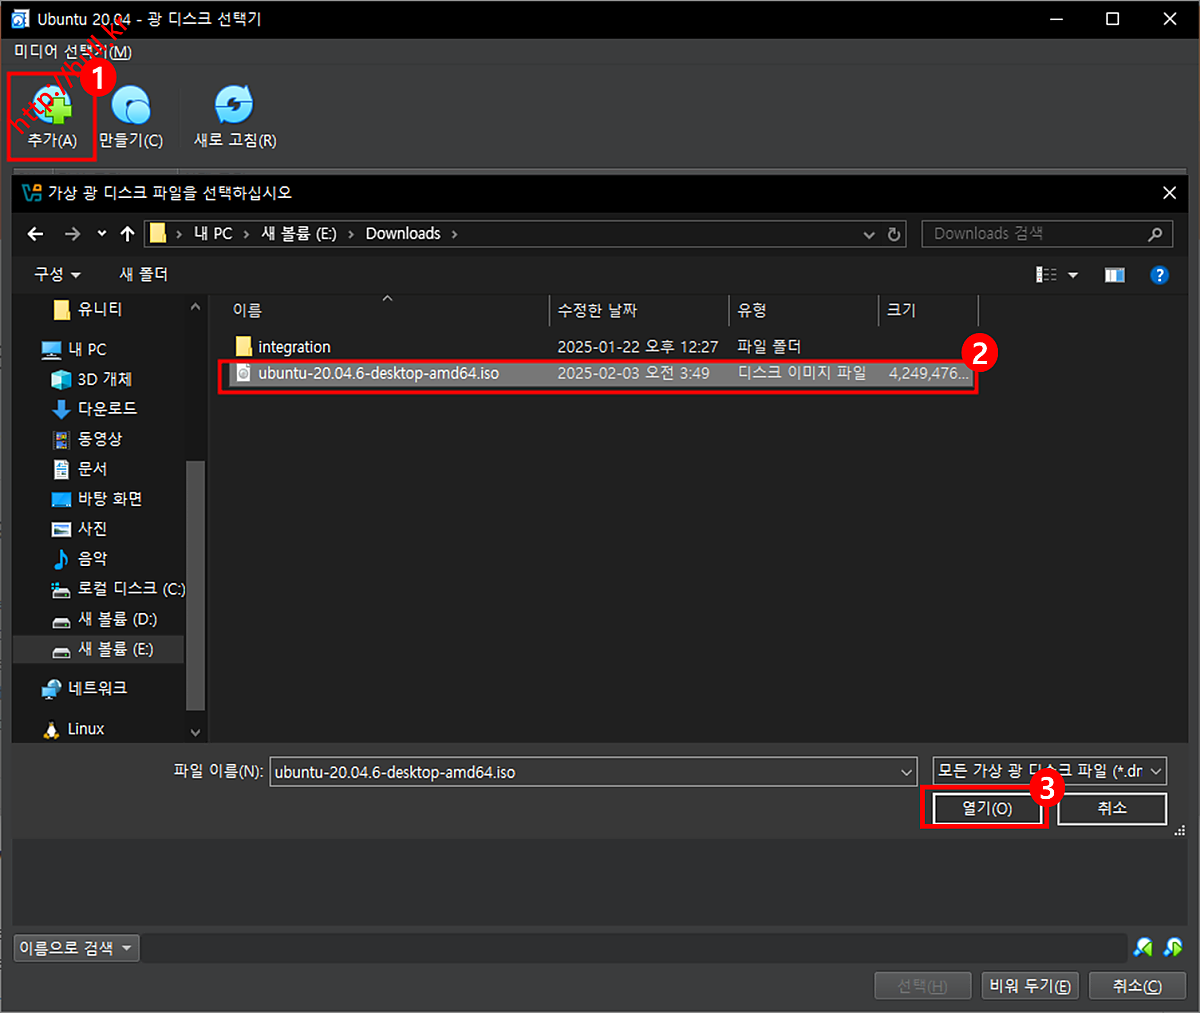Click 취소 in the file dialog

1112,809
